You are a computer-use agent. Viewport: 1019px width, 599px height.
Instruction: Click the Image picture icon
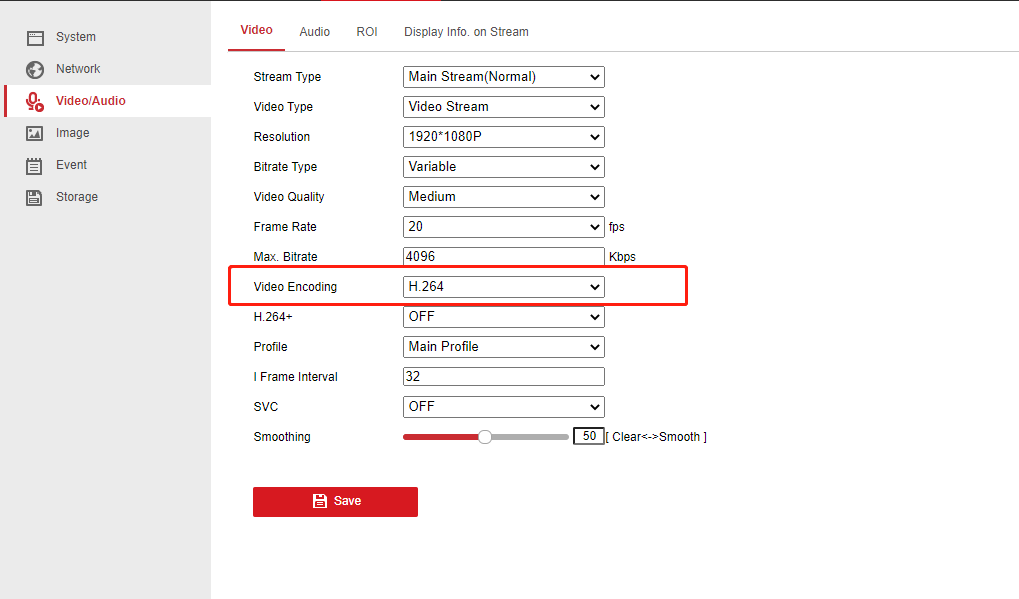[34, 133]
